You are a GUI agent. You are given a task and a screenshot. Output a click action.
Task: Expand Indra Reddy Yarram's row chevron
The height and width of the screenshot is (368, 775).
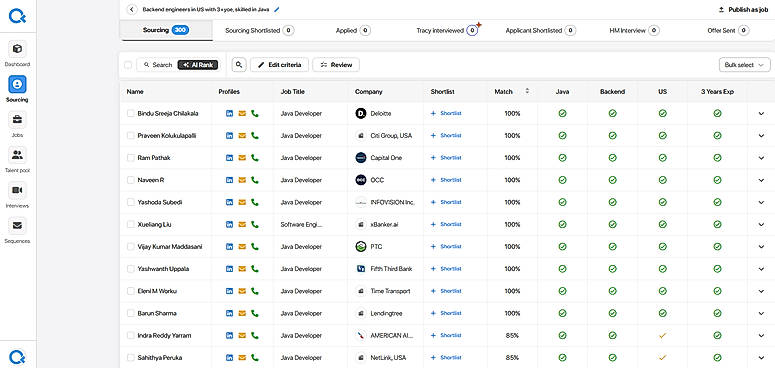pos(761,336)
